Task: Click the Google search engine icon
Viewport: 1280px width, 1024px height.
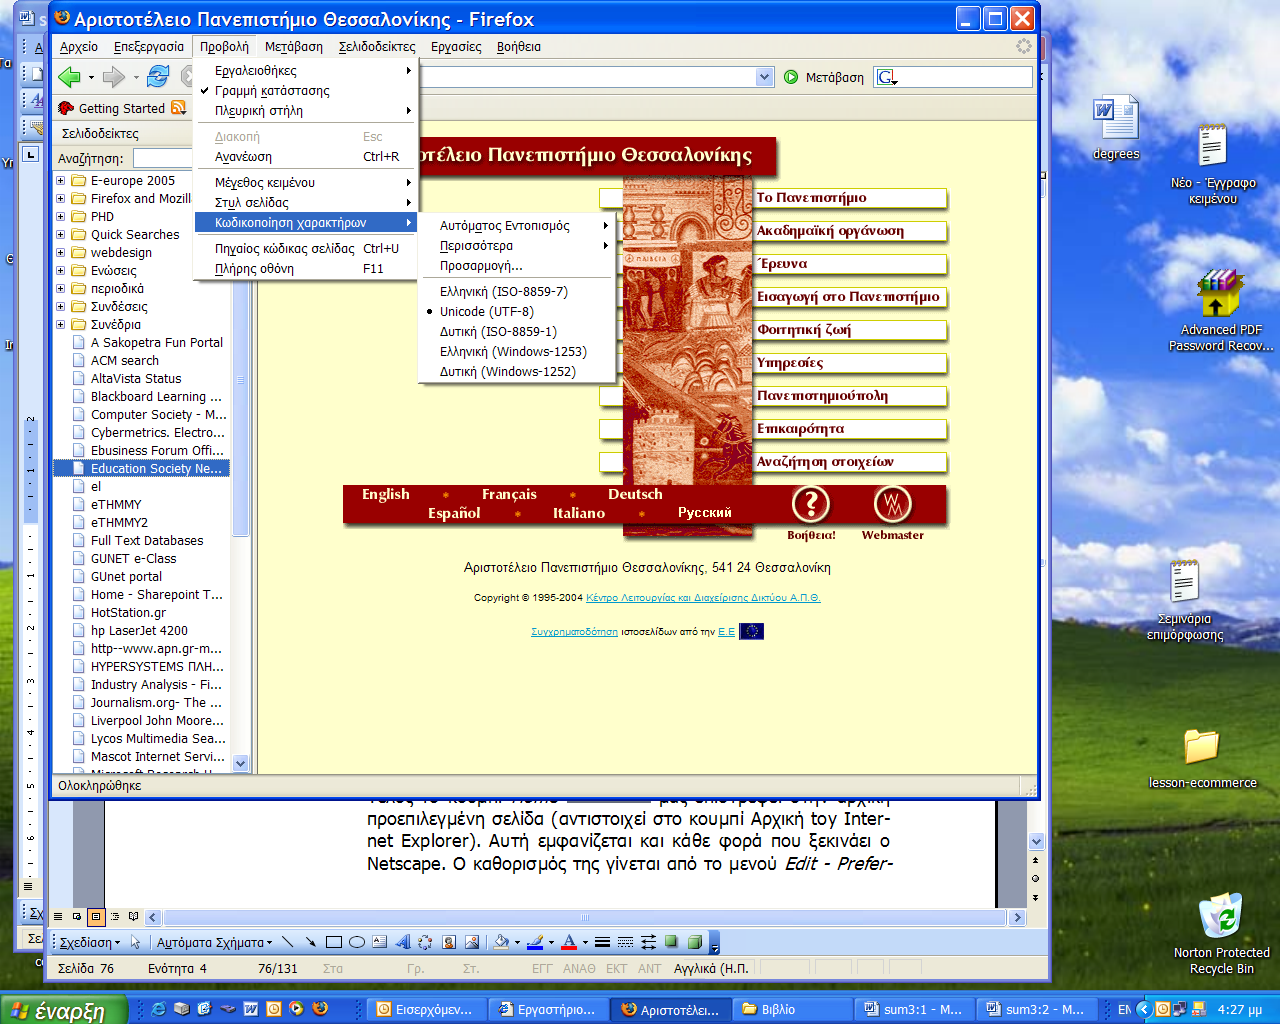Action: coord(886,77)
